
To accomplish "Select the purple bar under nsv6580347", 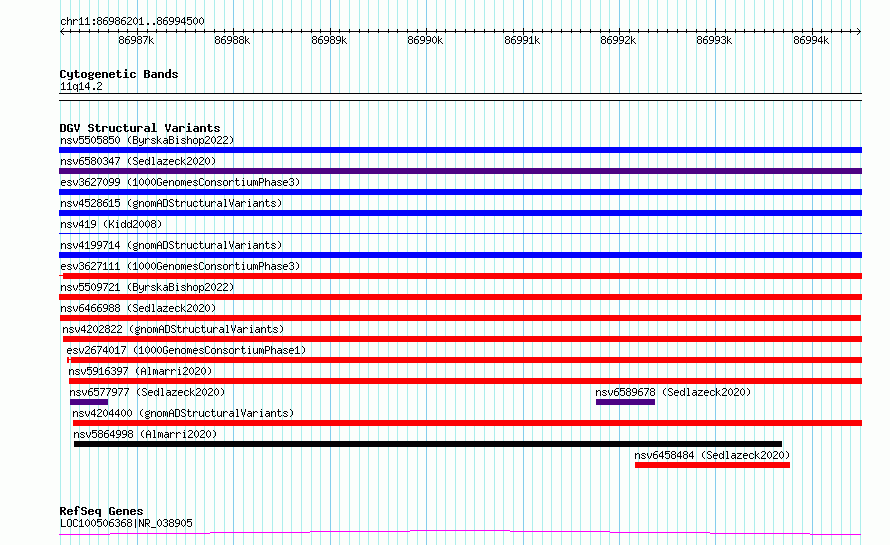I will [460, 171].
